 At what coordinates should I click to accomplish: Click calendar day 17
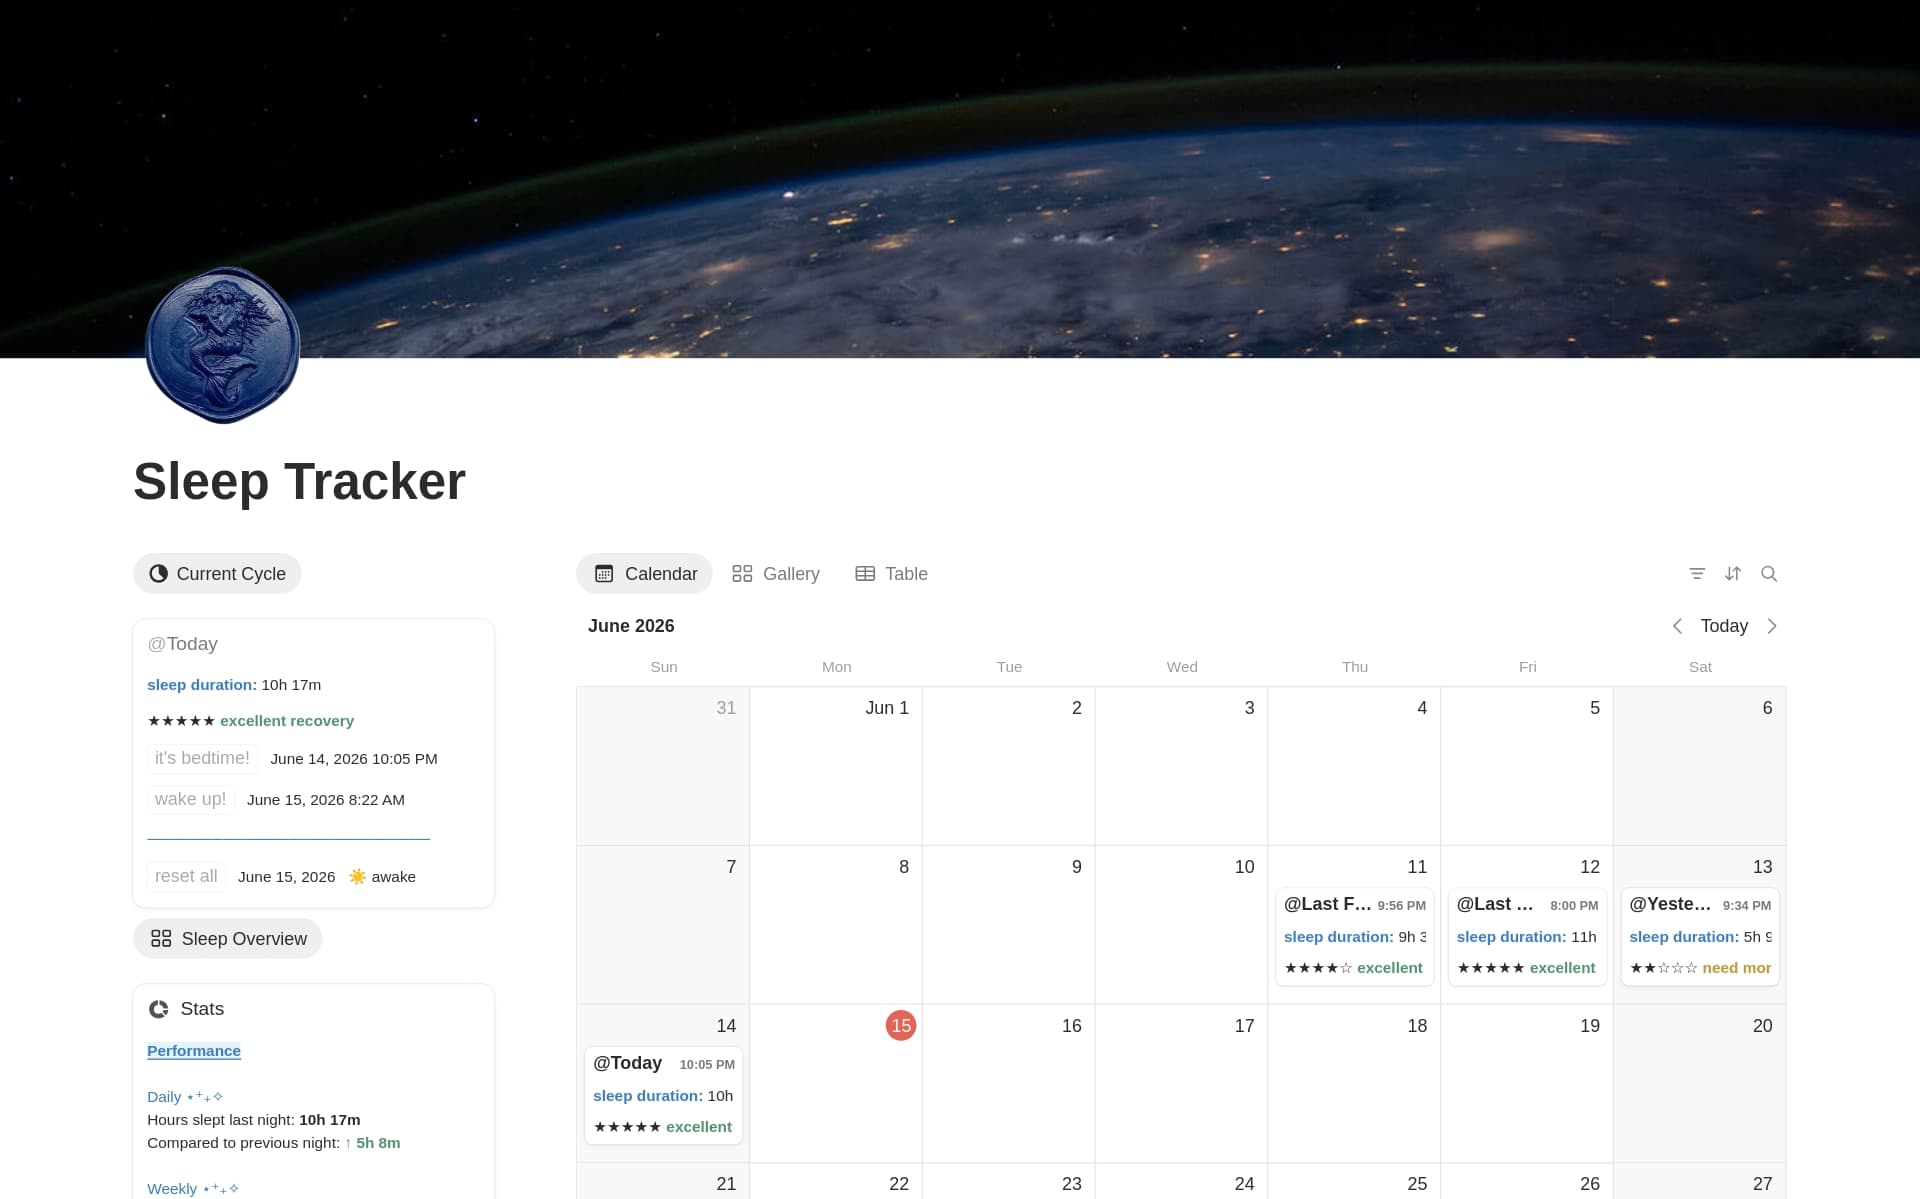click(1181, 1083)
